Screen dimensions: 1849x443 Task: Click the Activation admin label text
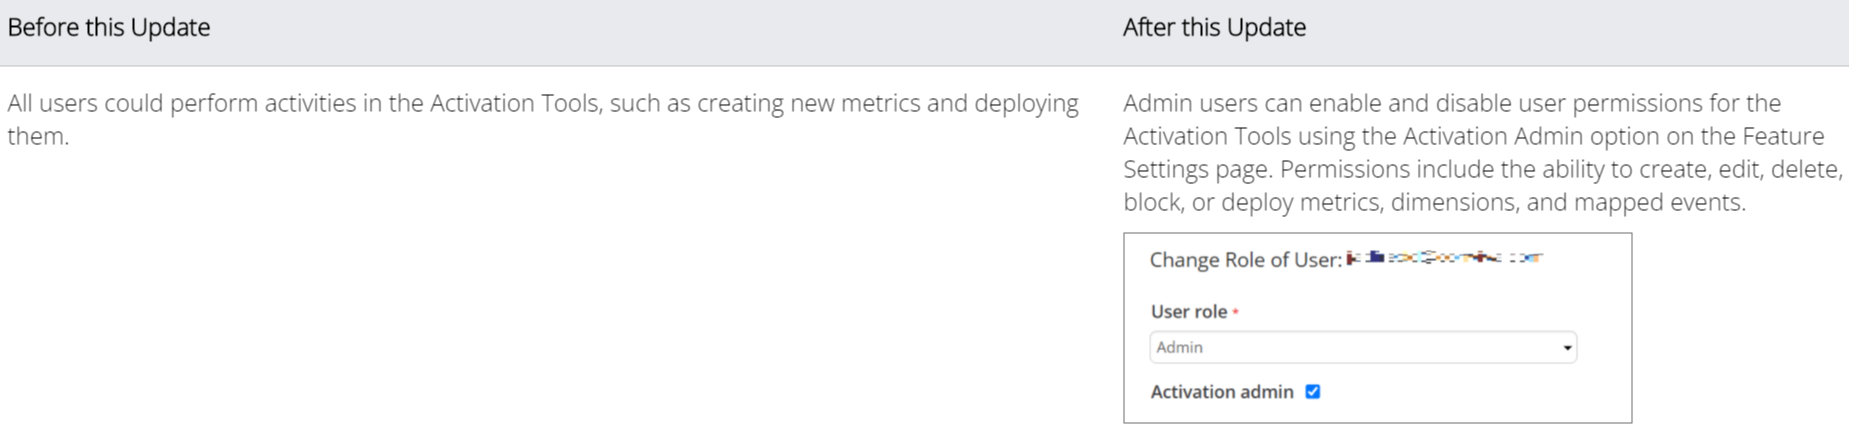coord(1221,392)
